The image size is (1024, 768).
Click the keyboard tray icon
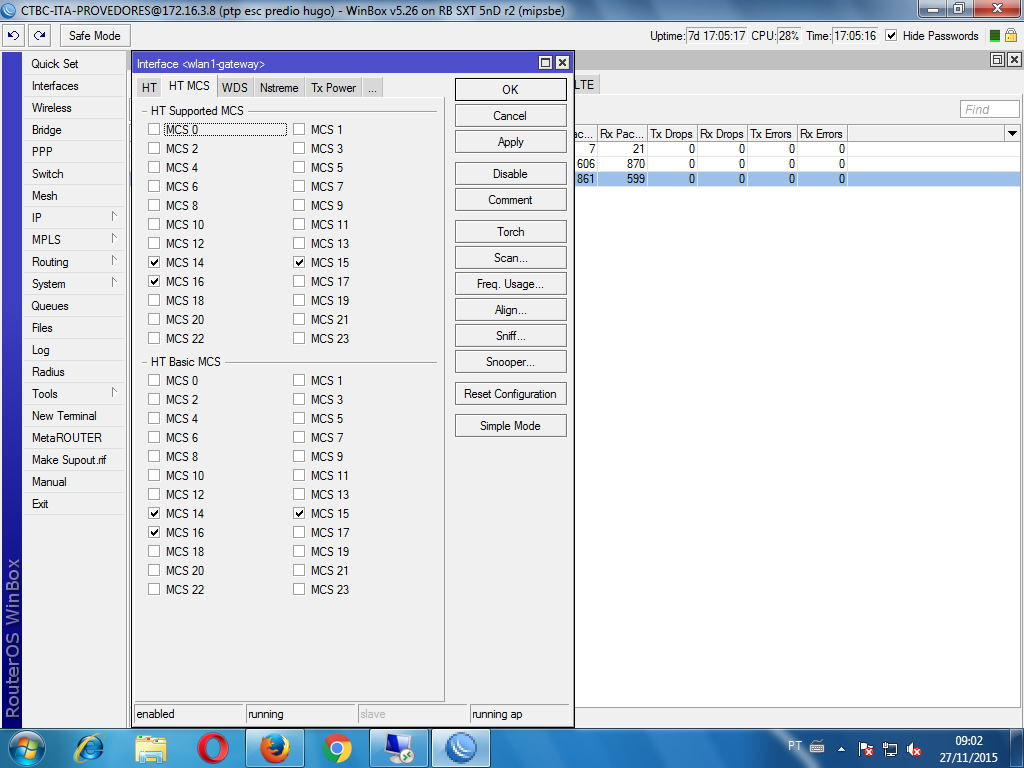(817, 746)
